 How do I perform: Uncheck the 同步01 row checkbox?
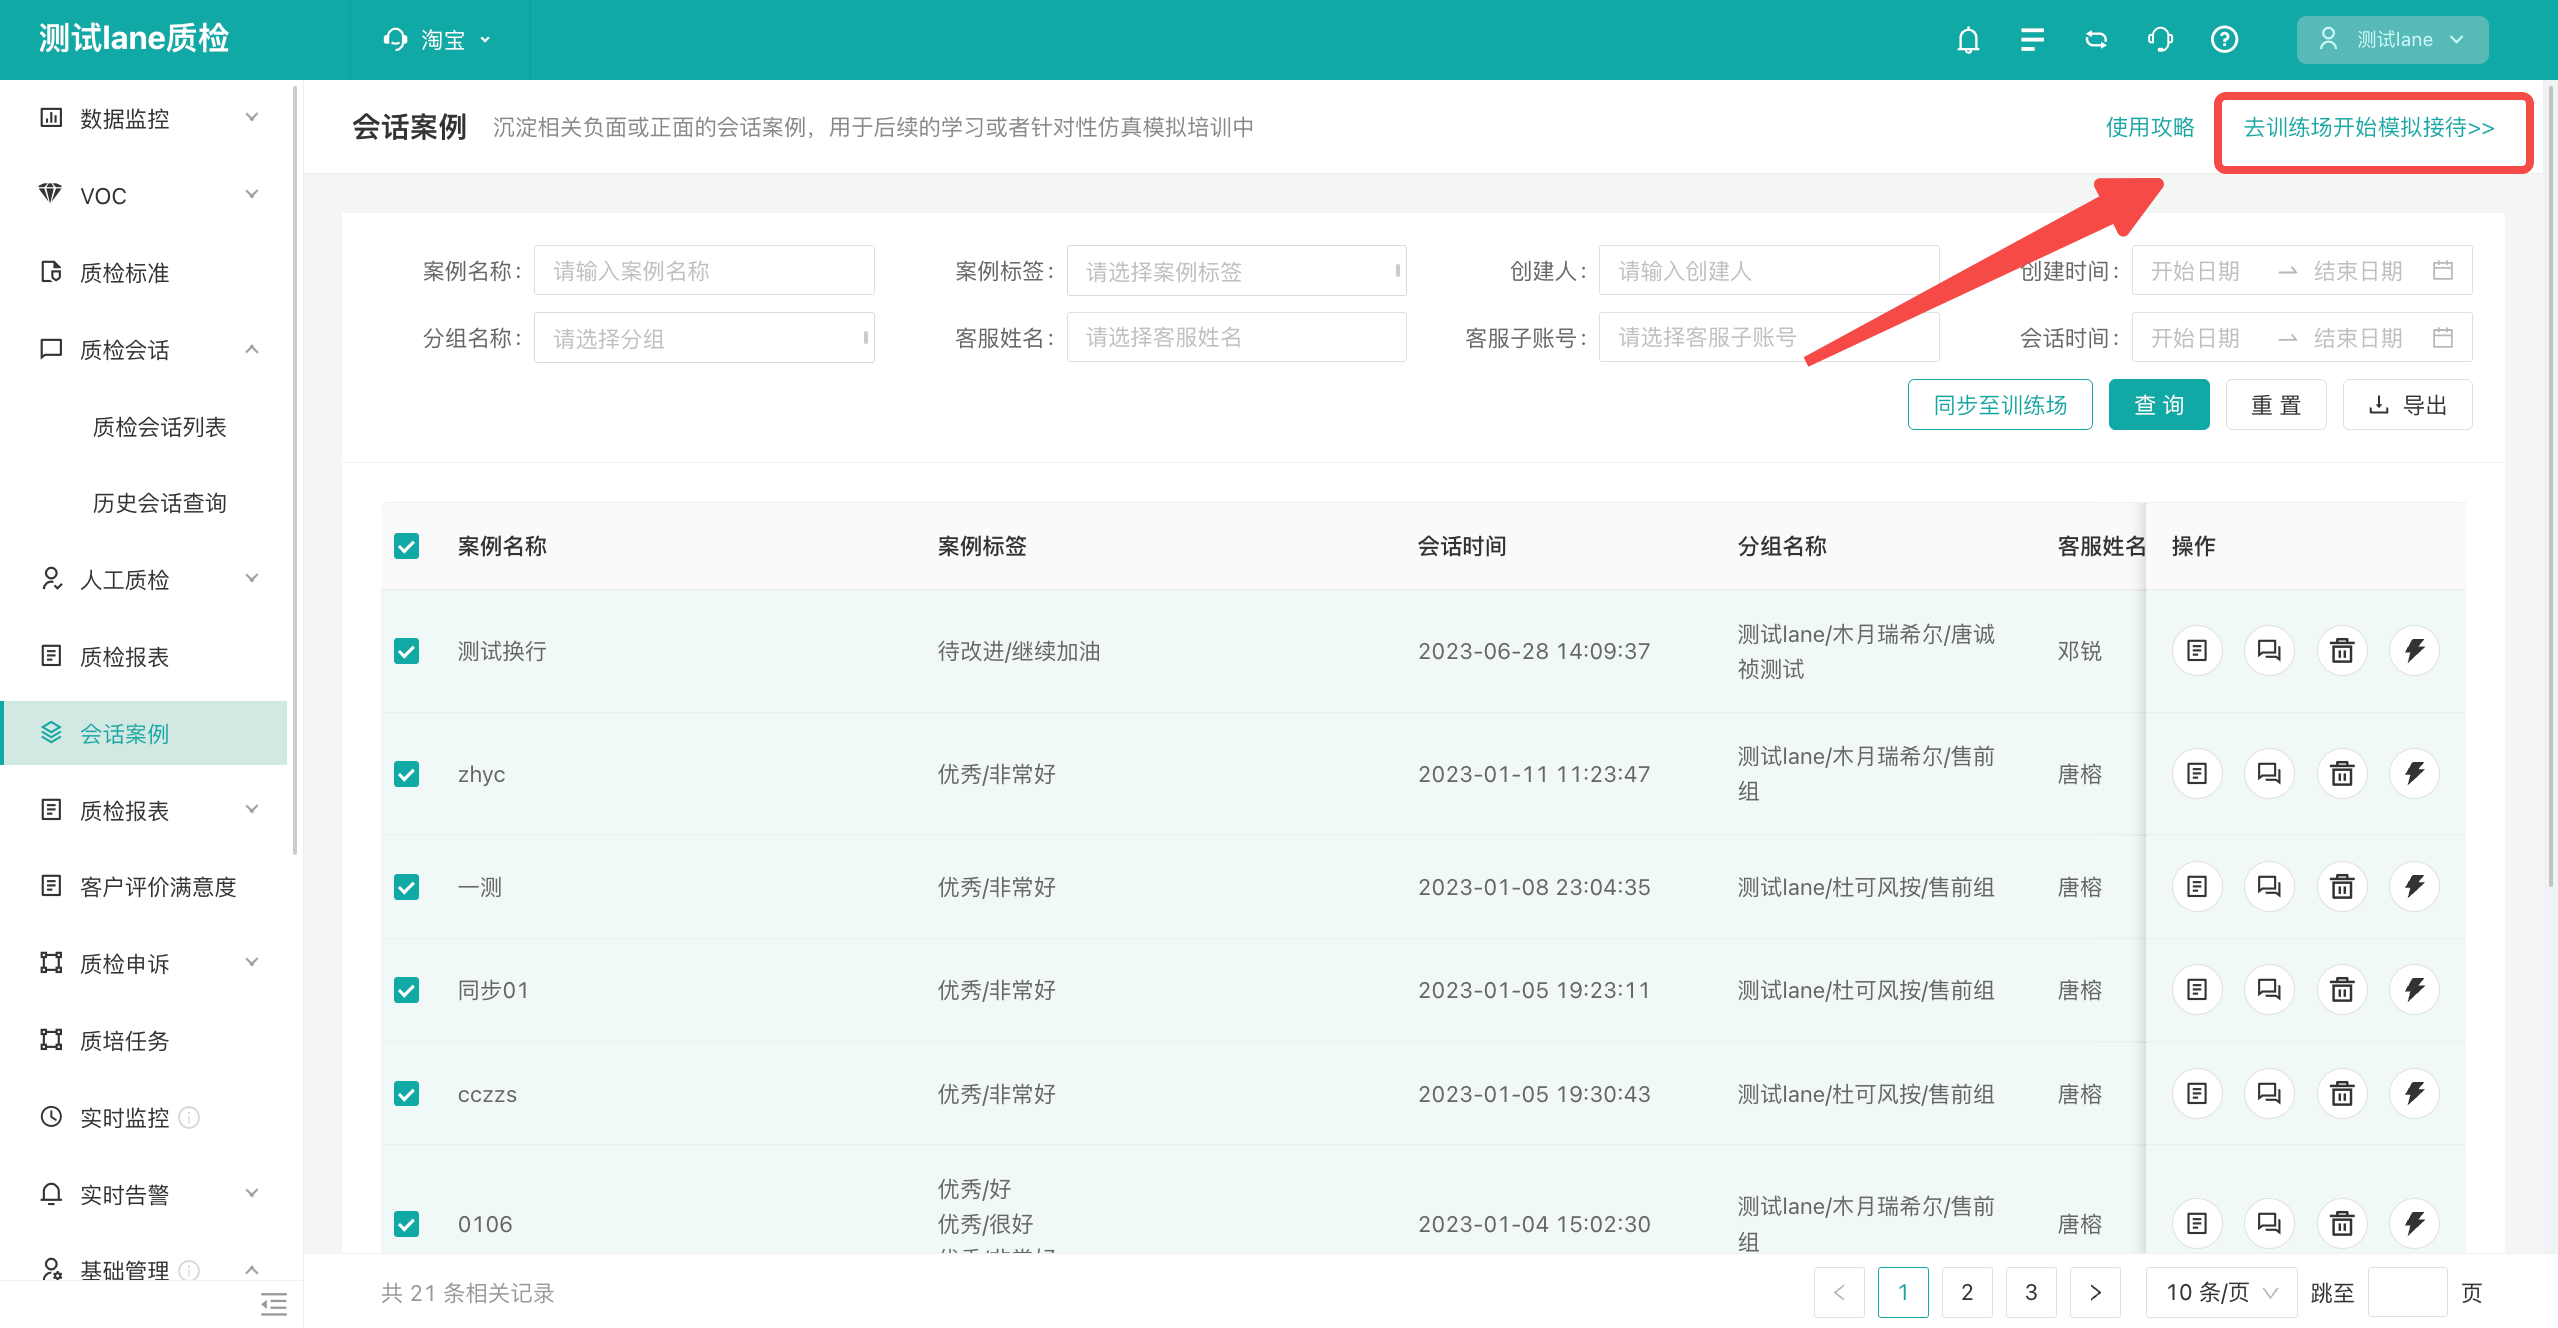point(406,990)
